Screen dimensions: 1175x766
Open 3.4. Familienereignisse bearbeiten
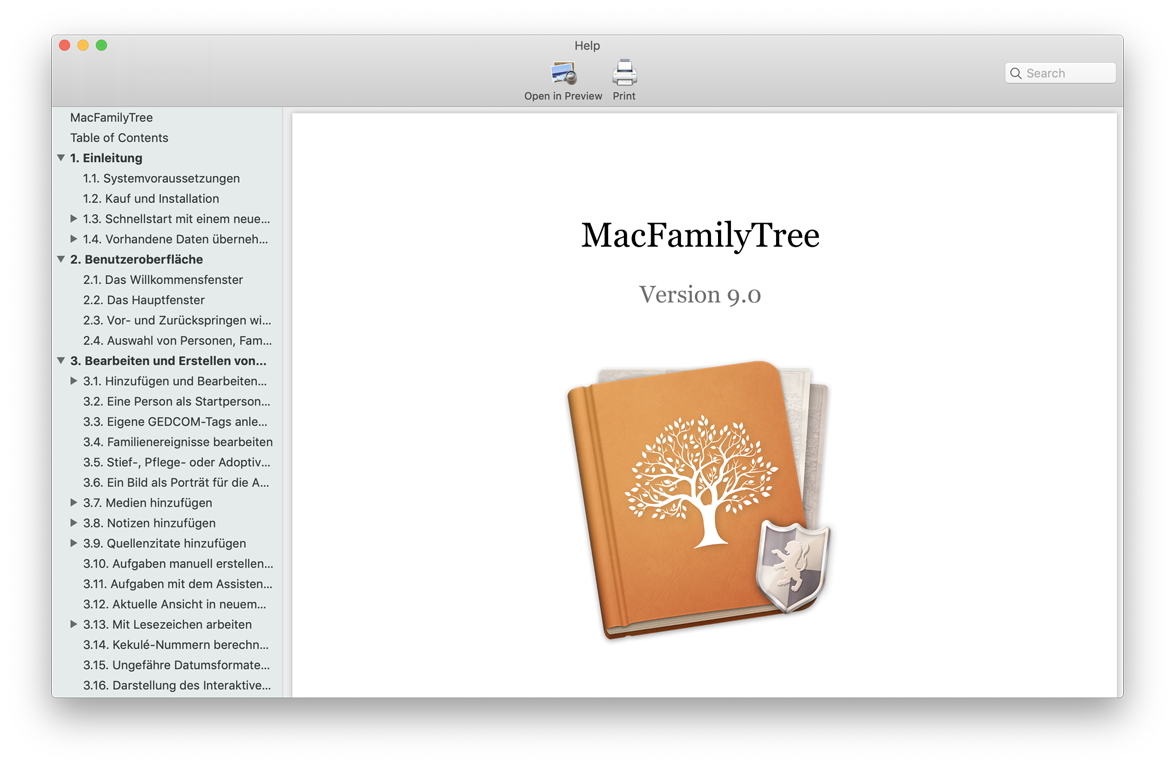[178, 441]
